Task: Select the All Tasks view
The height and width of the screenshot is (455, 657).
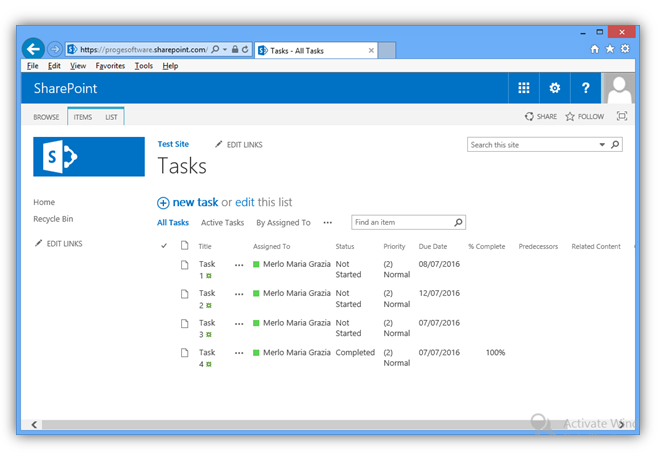Action: pos(173,222)
